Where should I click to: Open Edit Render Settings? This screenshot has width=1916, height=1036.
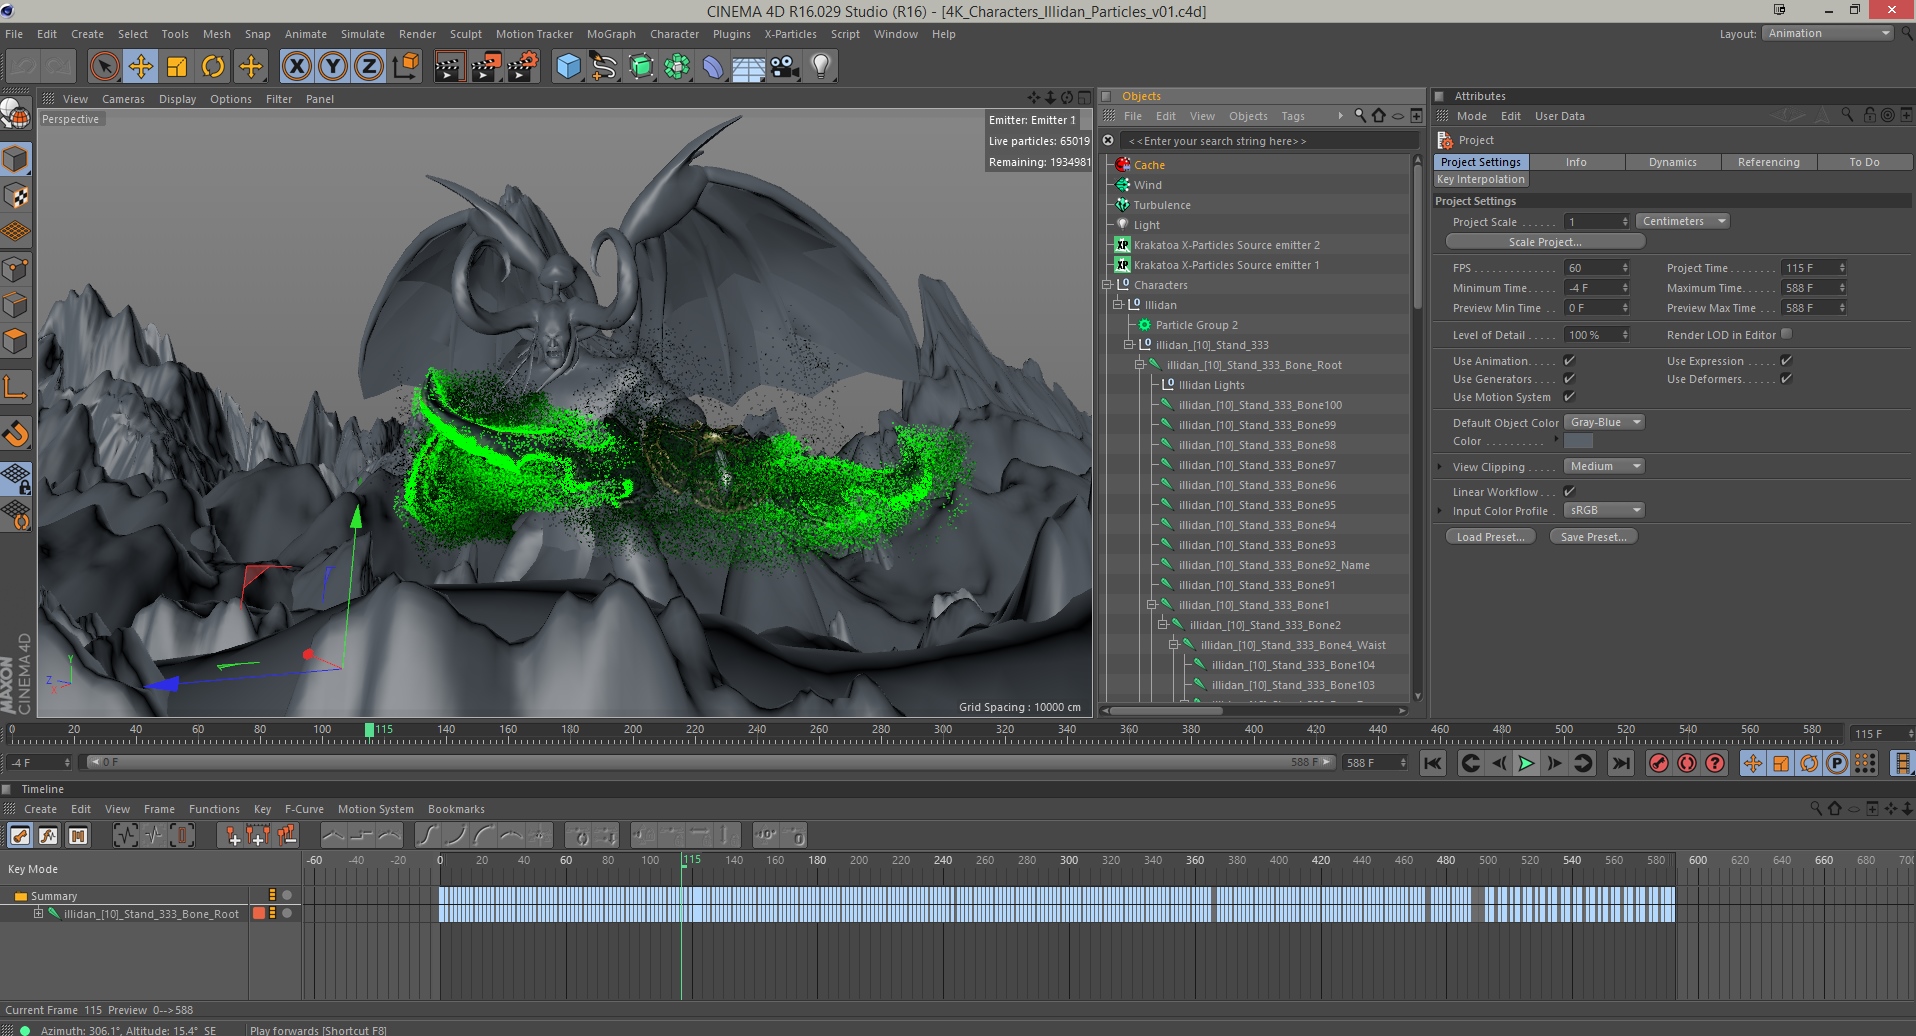523,67
